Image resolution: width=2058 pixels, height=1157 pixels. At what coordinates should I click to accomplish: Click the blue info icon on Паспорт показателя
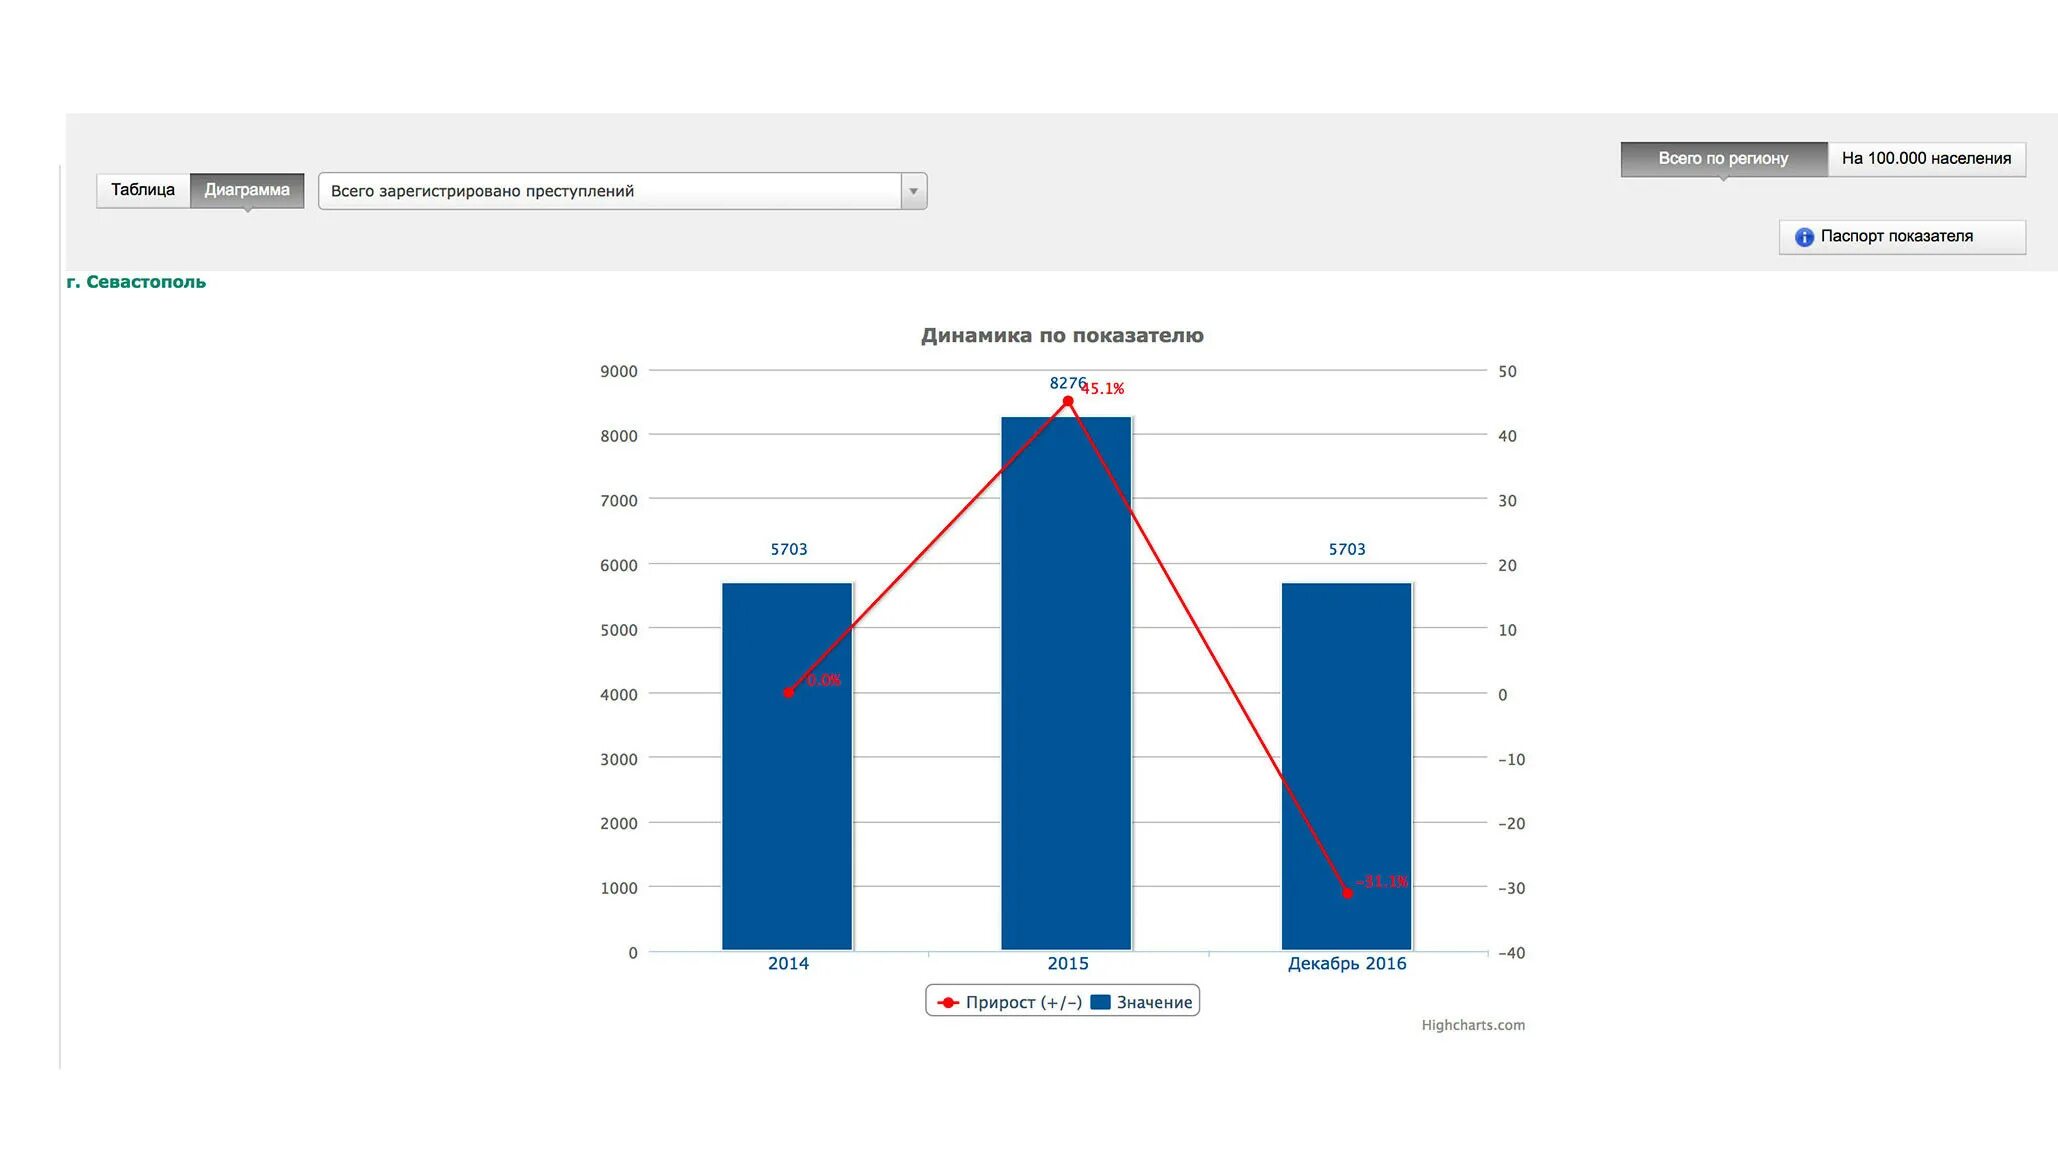1804,237
